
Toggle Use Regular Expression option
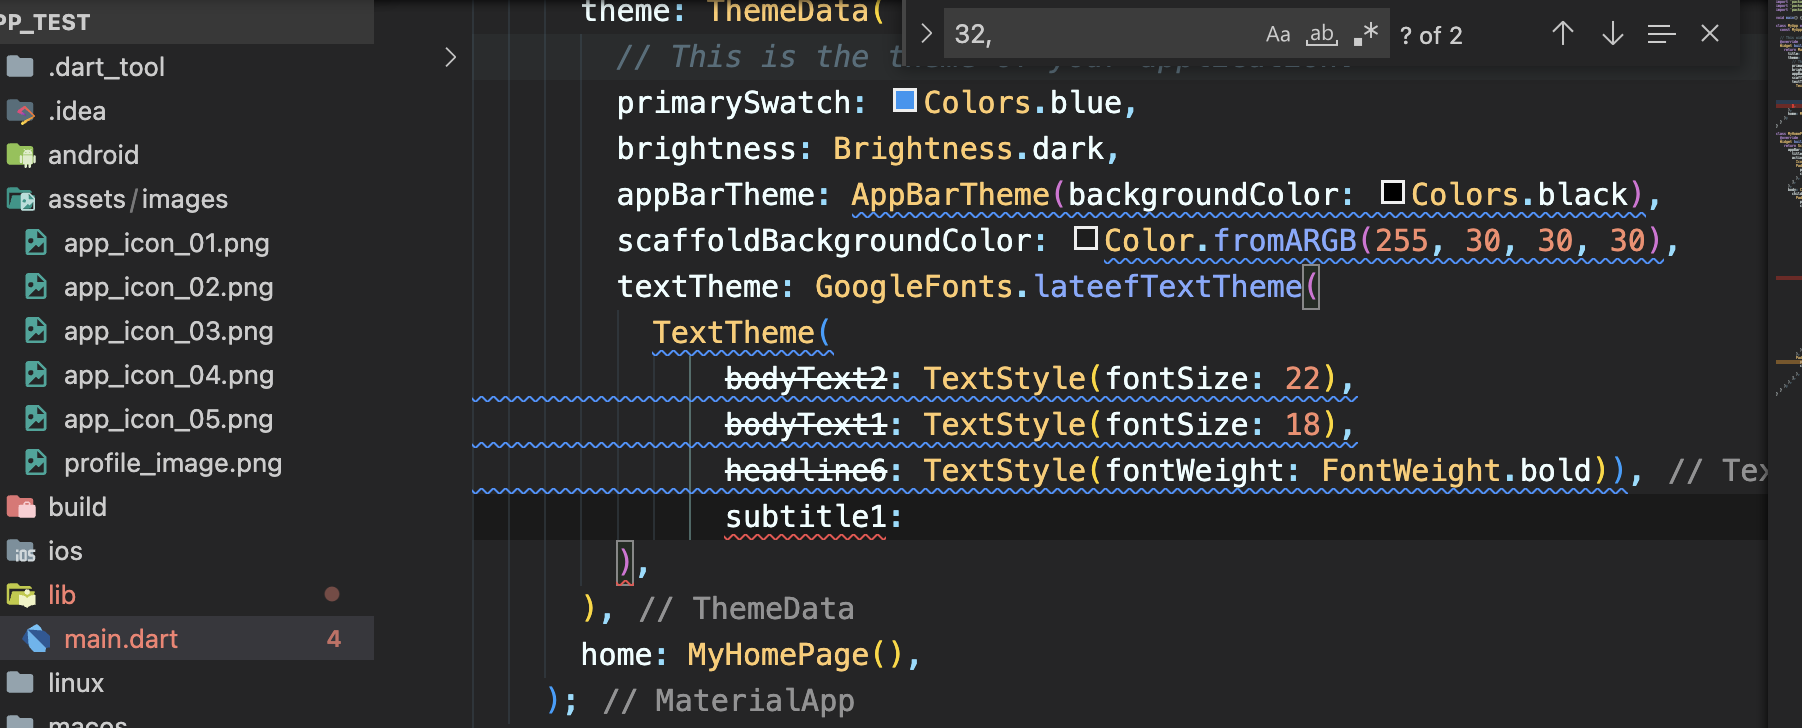(1366, 35)
